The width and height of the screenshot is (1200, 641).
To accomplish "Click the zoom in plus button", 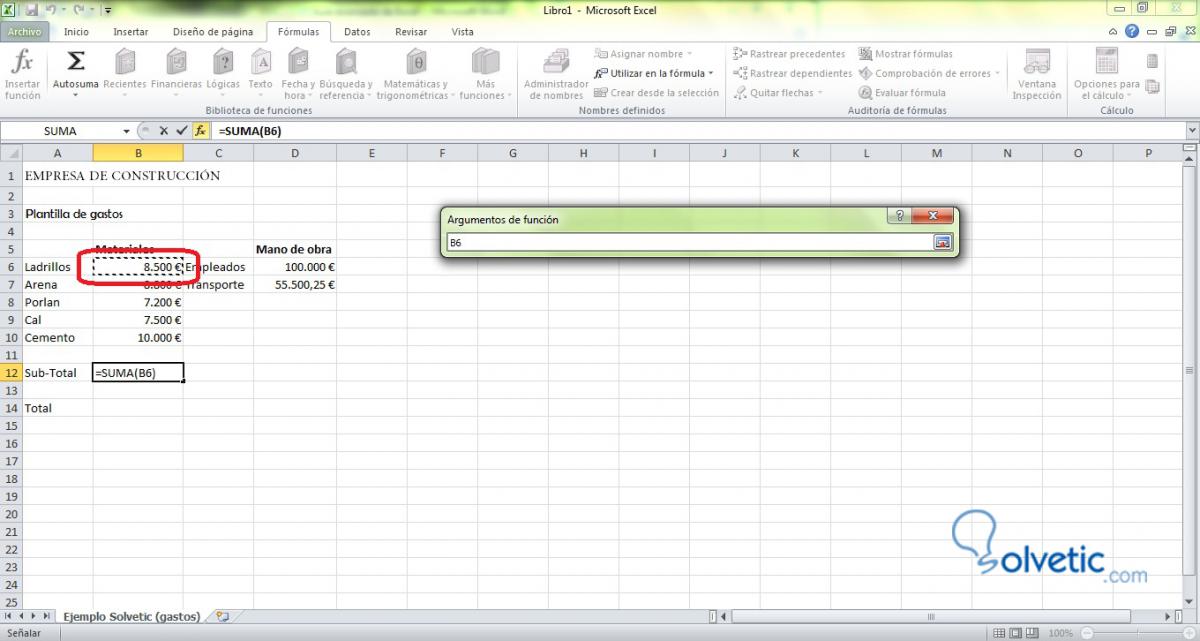I will click(x=1190, y=633).
